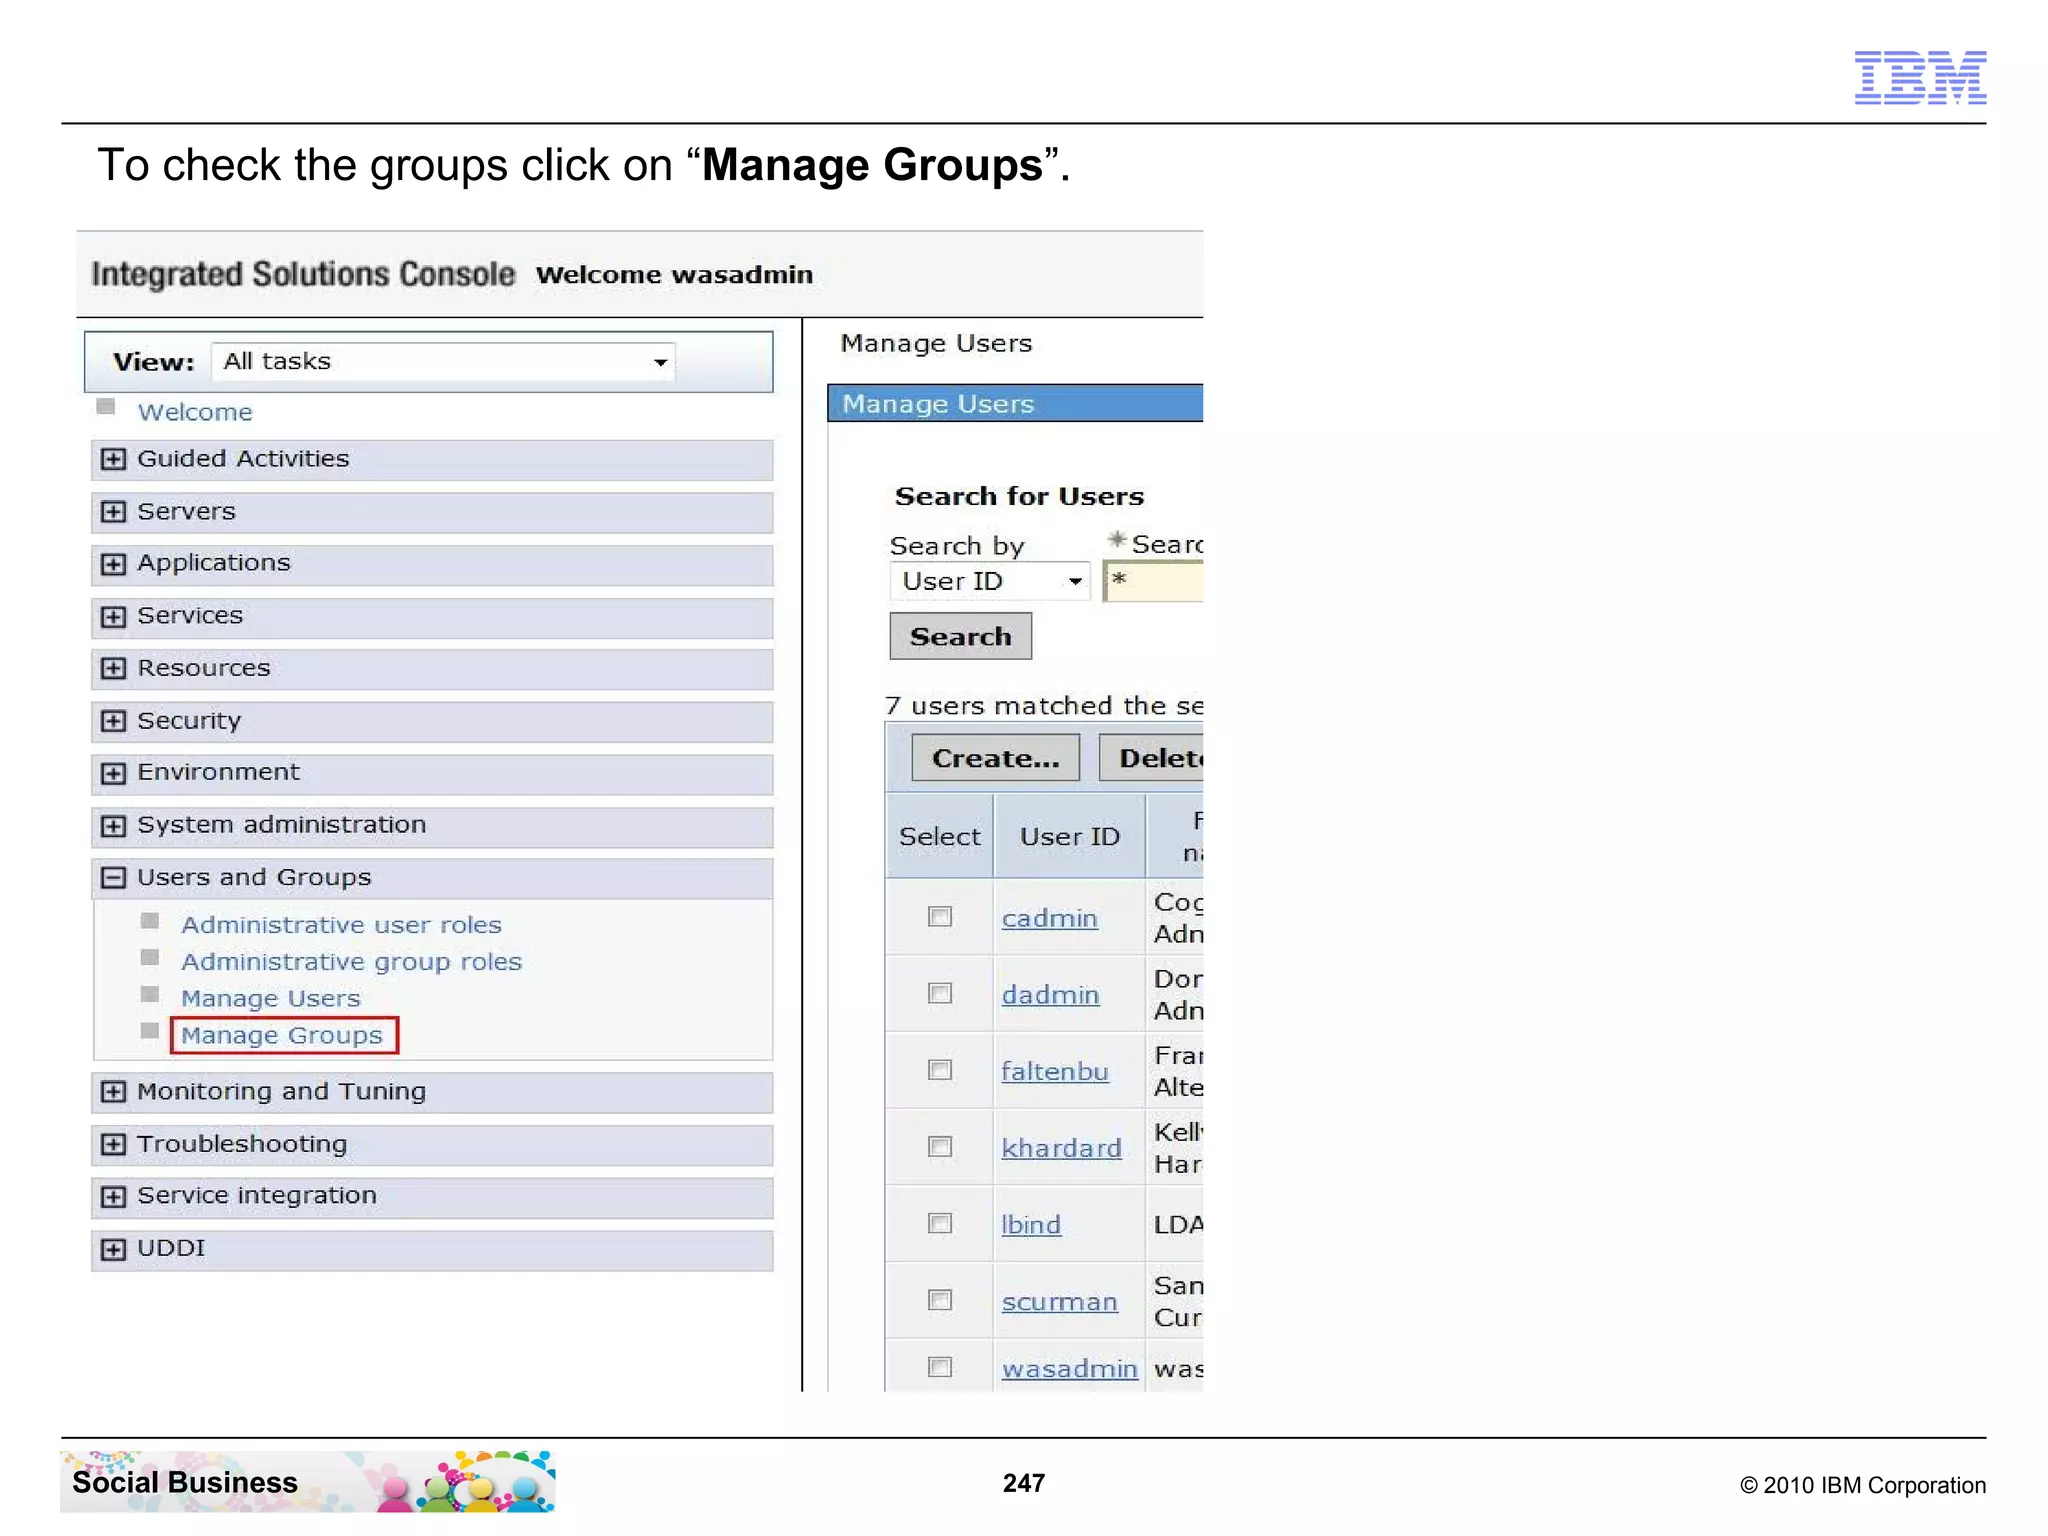The height and width of the screenshot is (1536, 2048).
Task: Tick the checkbox for wasadmin
Action: click(x=940, y=1367)
